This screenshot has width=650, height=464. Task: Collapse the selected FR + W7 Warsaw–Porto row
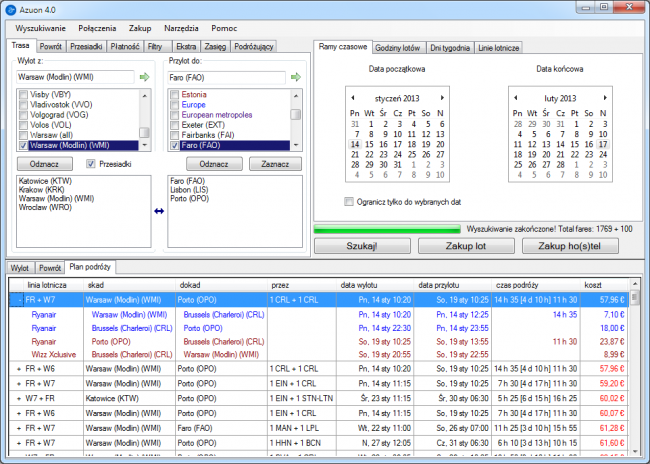pos(19,299)
